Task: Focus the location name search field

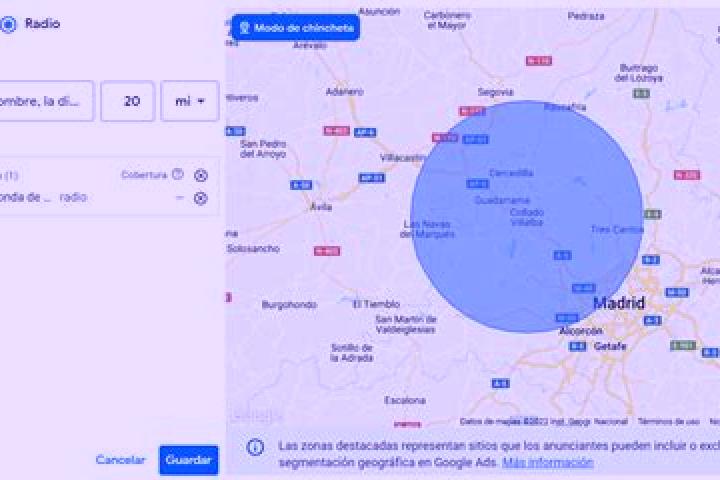Action: click(46, 101)
